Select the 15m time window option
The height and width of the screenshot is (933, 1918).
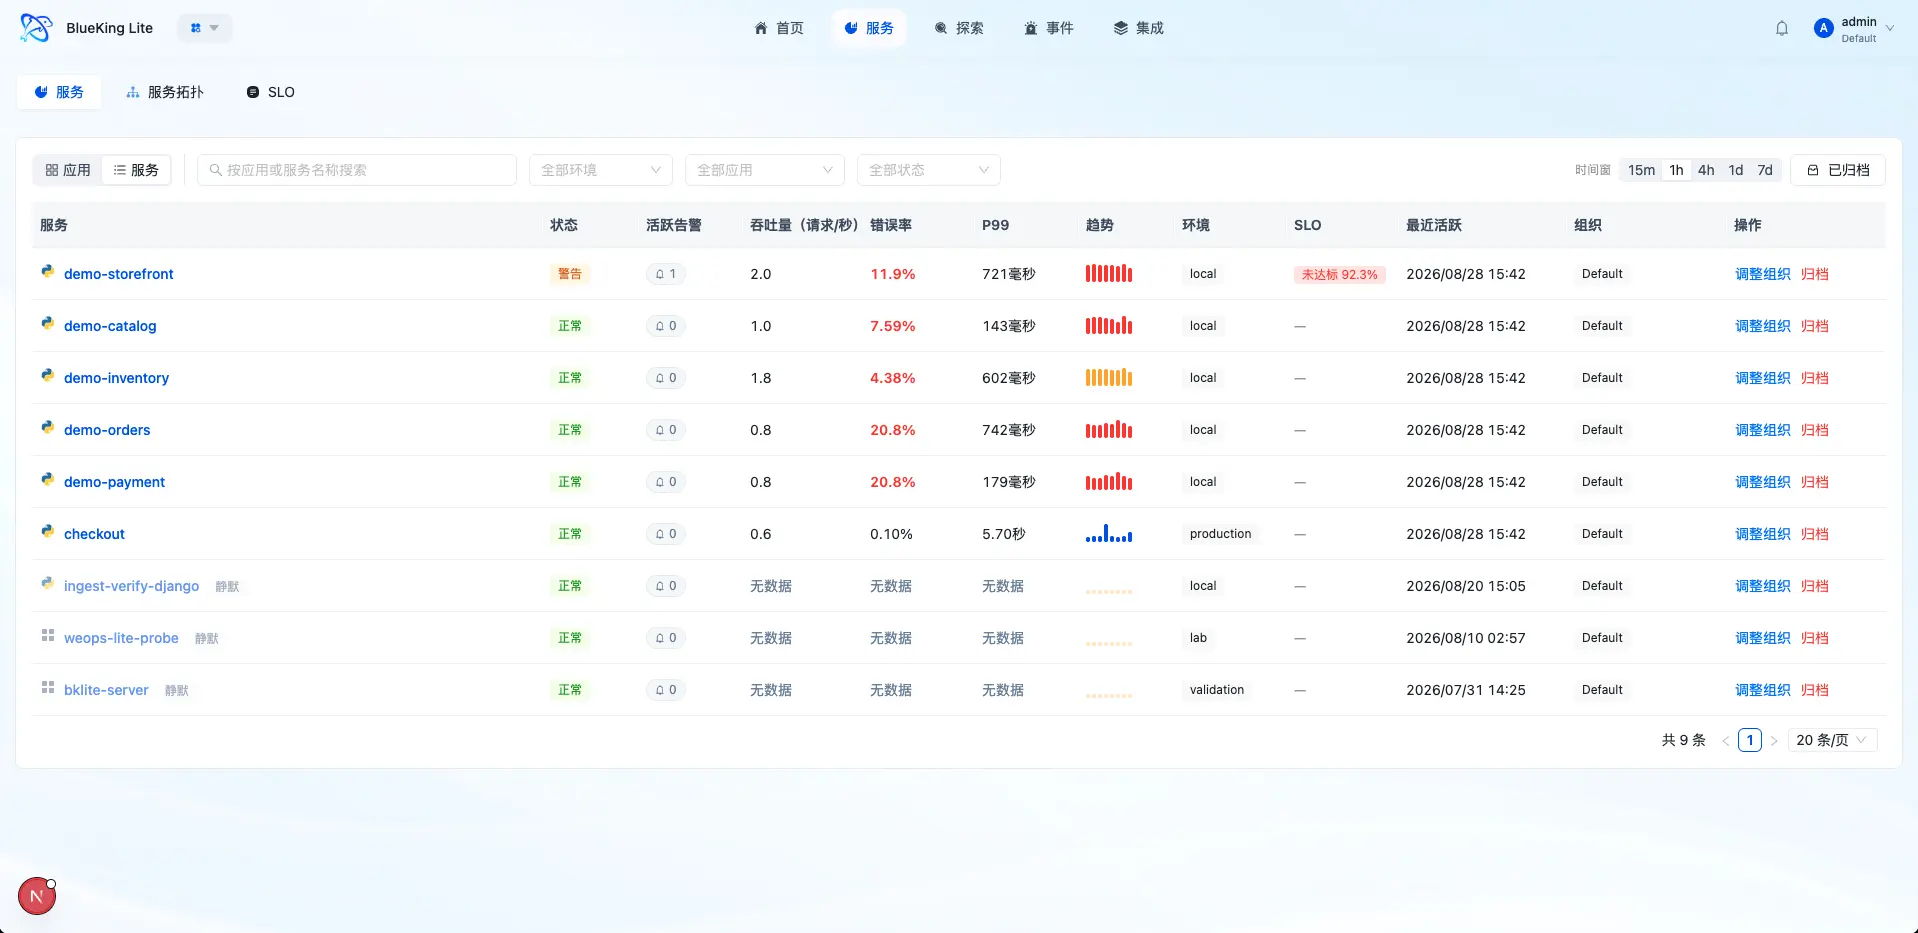1641,170
